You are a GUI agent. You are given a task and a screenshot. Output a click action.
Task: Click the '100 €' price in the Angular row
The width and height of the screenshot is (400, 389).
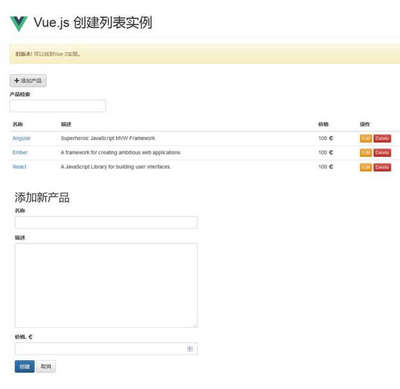(326, 138)
